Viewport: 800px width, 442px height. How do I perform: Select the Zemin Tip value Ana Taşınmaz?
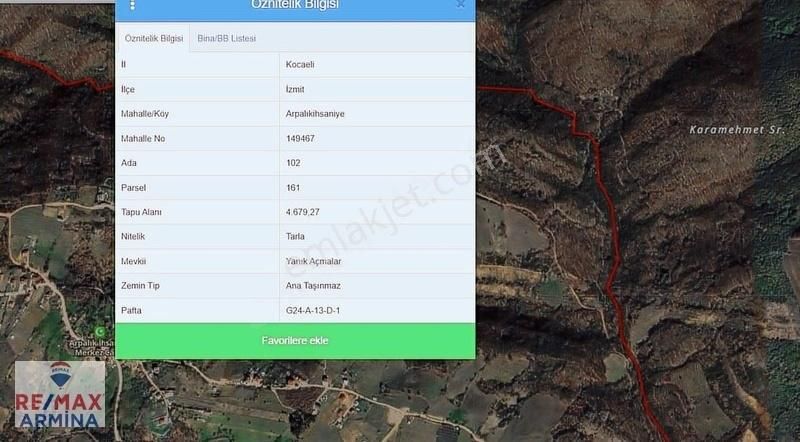[313, 285]
